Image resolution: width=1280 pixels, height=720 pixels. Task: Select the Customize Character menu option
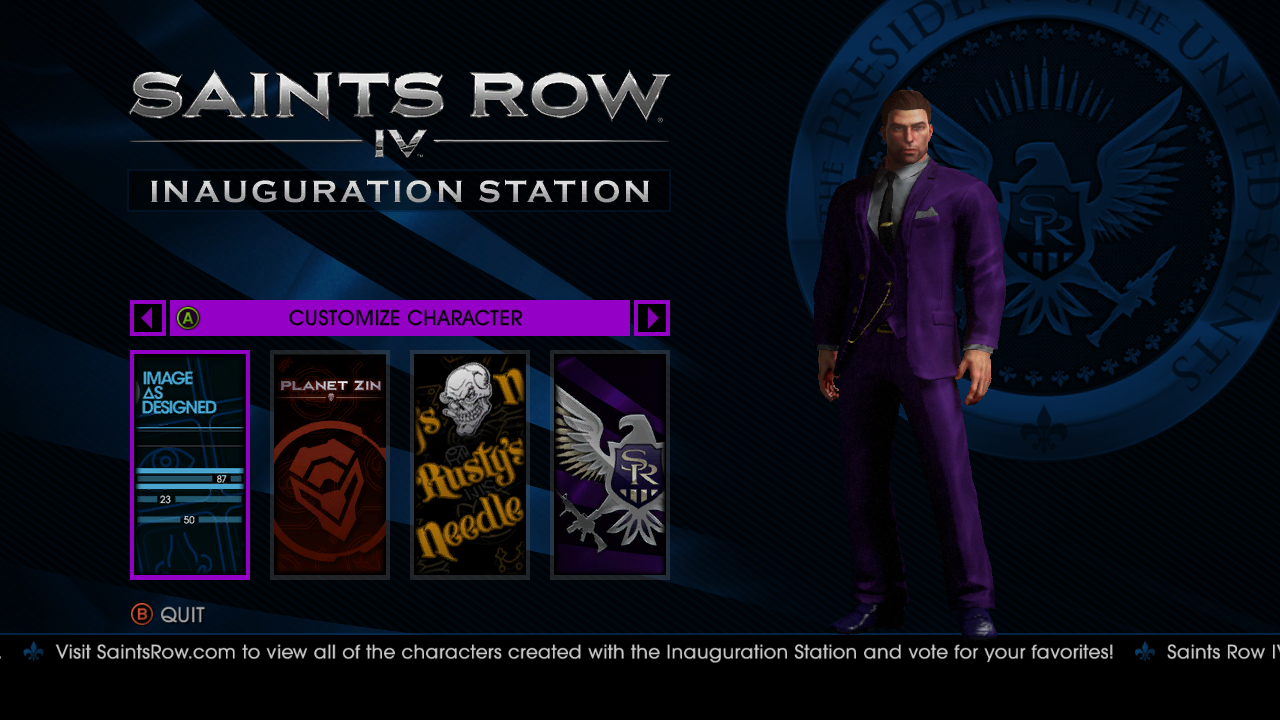coord(400,318)
